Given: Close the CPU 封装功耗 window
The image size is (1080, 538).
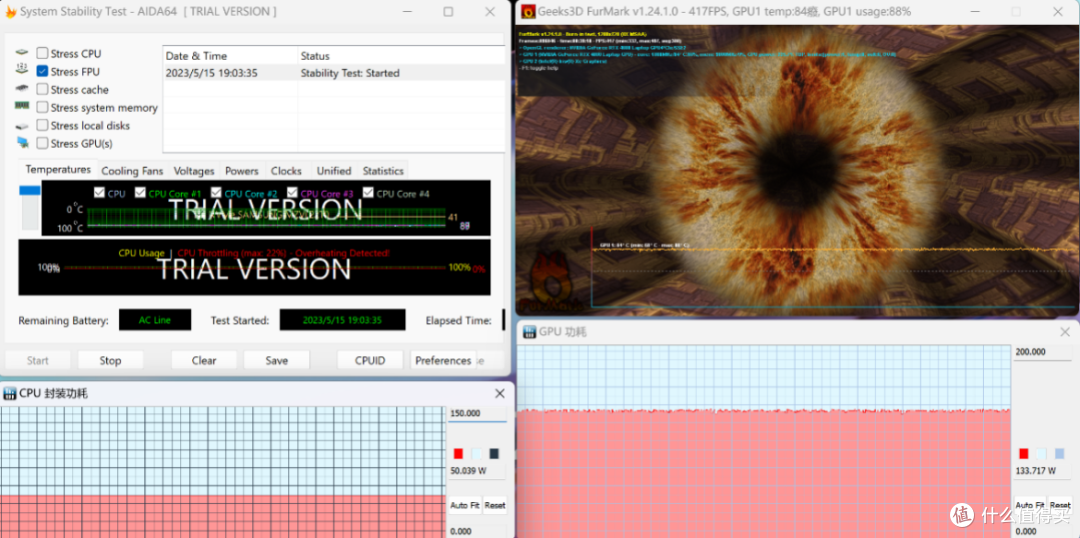Looking at the screenshot, I should pyautogui.click(x=500, y=393).
